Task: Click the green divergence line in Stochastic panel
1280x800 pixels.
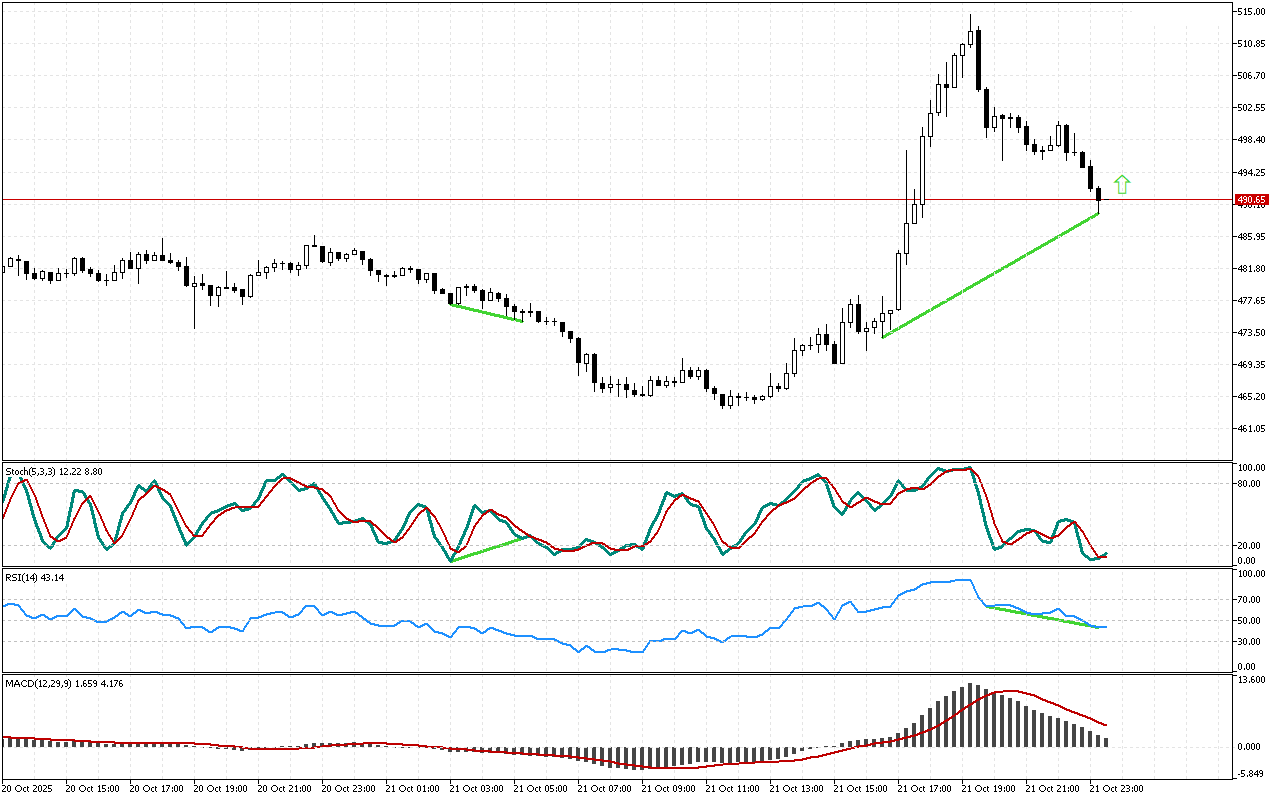Action: point(487,550)
